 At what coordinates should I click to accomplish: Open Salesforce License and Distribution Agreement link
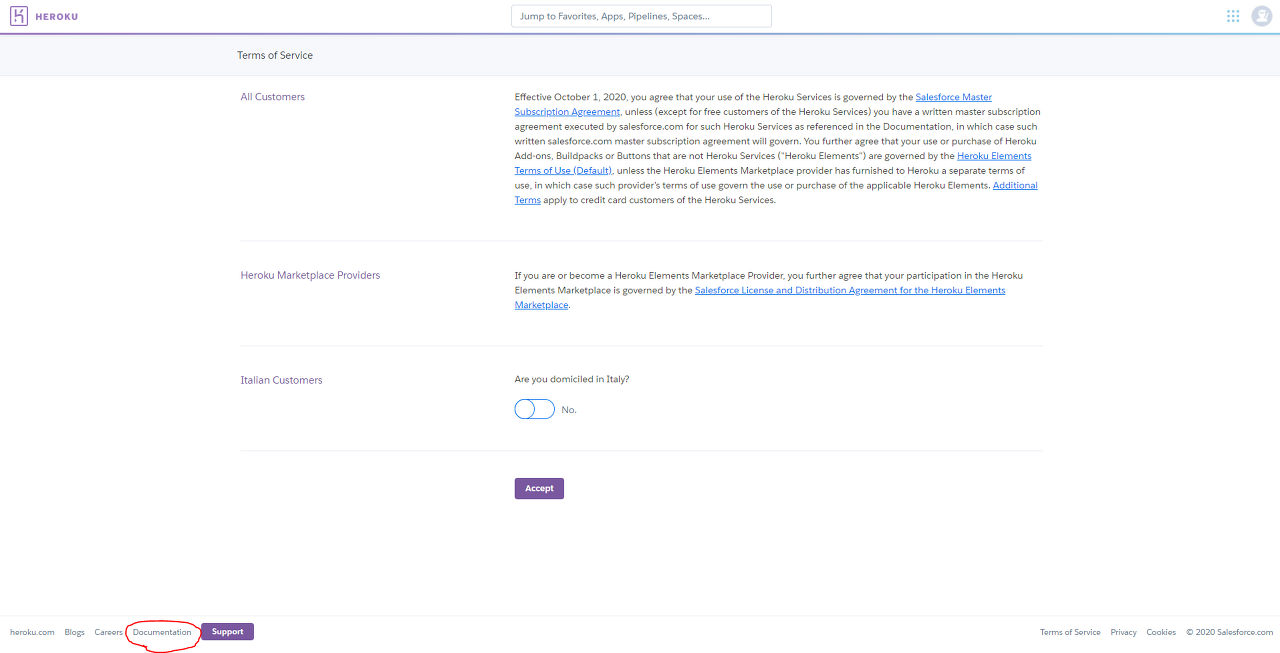click(760, 297)
